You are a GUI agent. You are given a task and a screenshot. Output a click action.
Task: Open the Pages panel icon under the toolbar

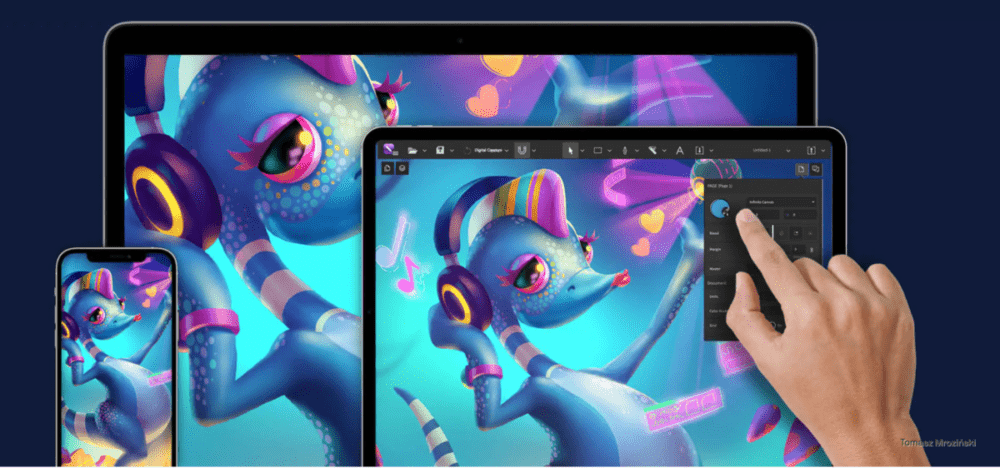387,168
